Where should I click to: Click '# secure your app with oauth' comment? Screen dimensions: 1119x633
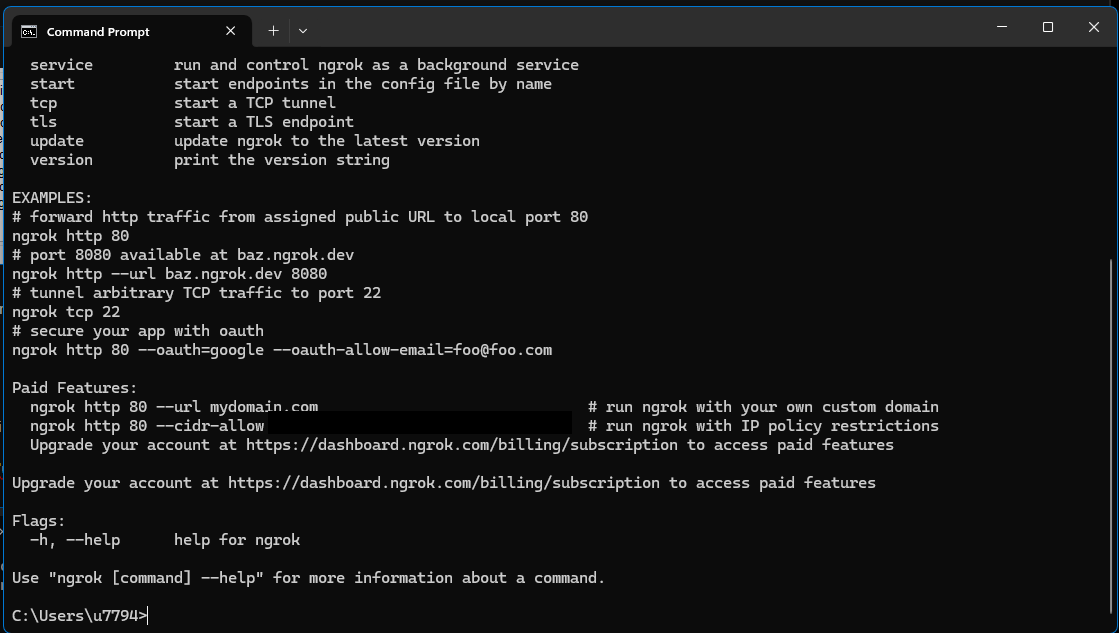[x=138, y=331]
